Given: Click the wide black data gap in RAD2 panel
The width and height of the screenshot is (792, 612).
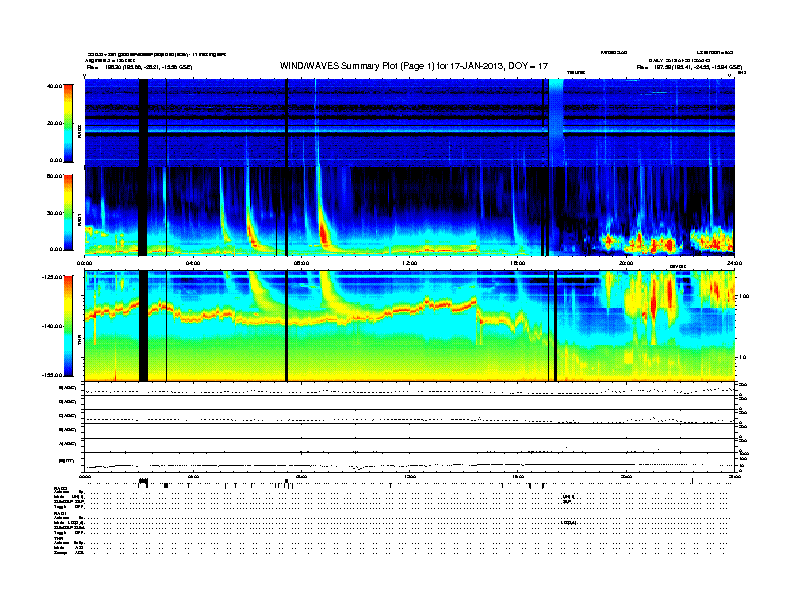Looking at the screenshot, I should click(143, 122).
